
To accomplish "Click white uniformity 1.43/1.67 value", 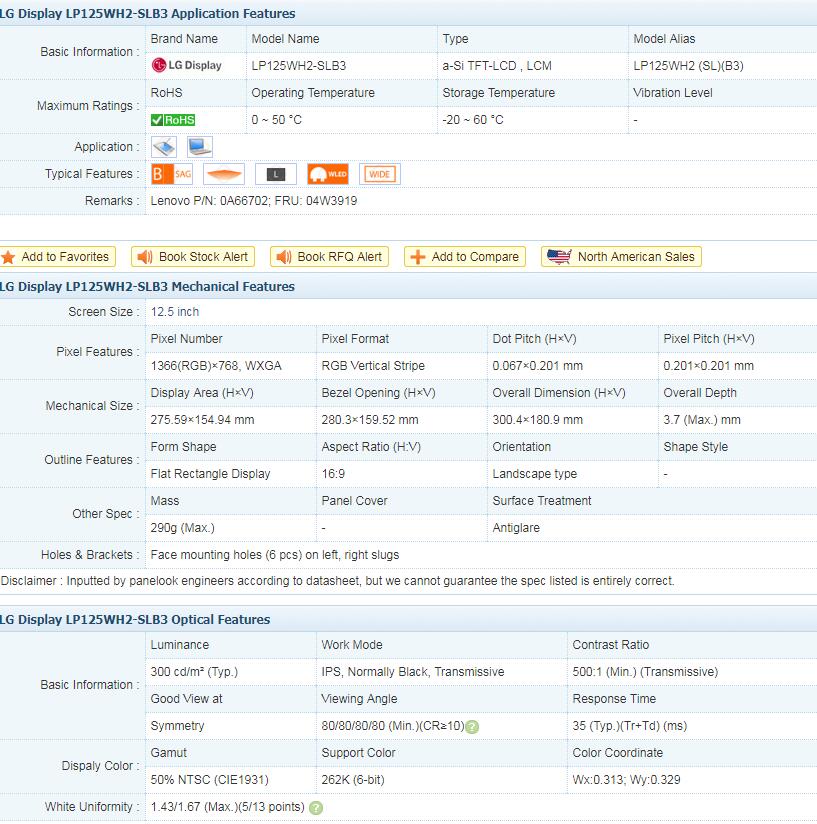I will point(227,807).
